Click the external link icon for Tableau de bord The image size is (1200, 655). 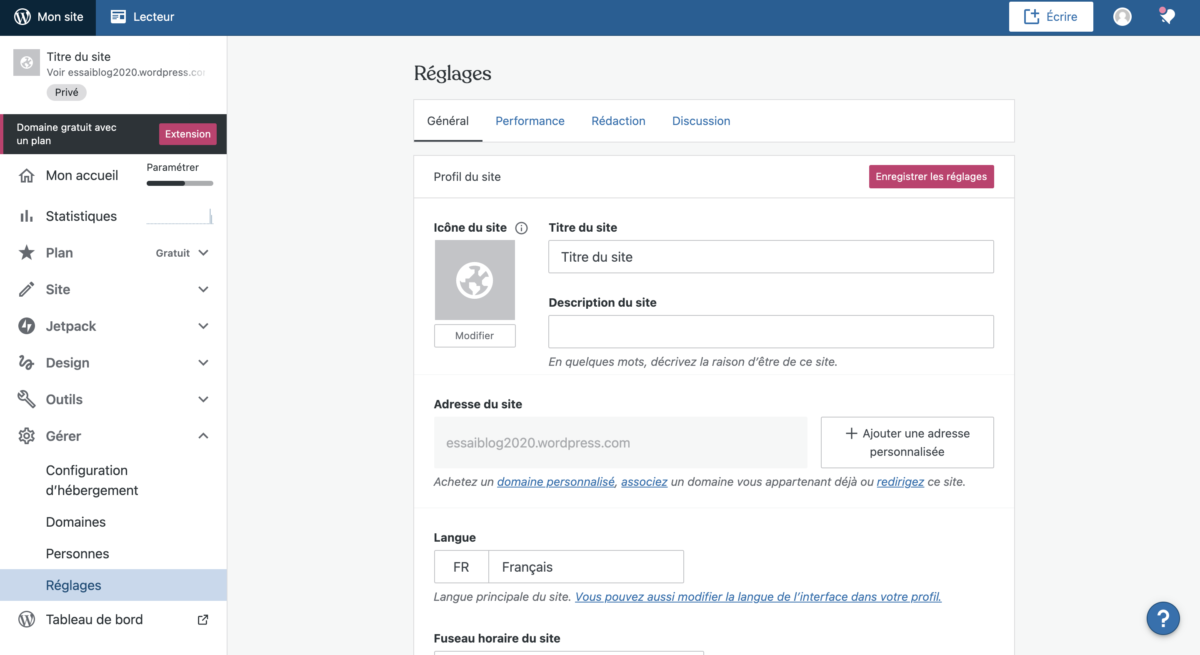(203, 619)
